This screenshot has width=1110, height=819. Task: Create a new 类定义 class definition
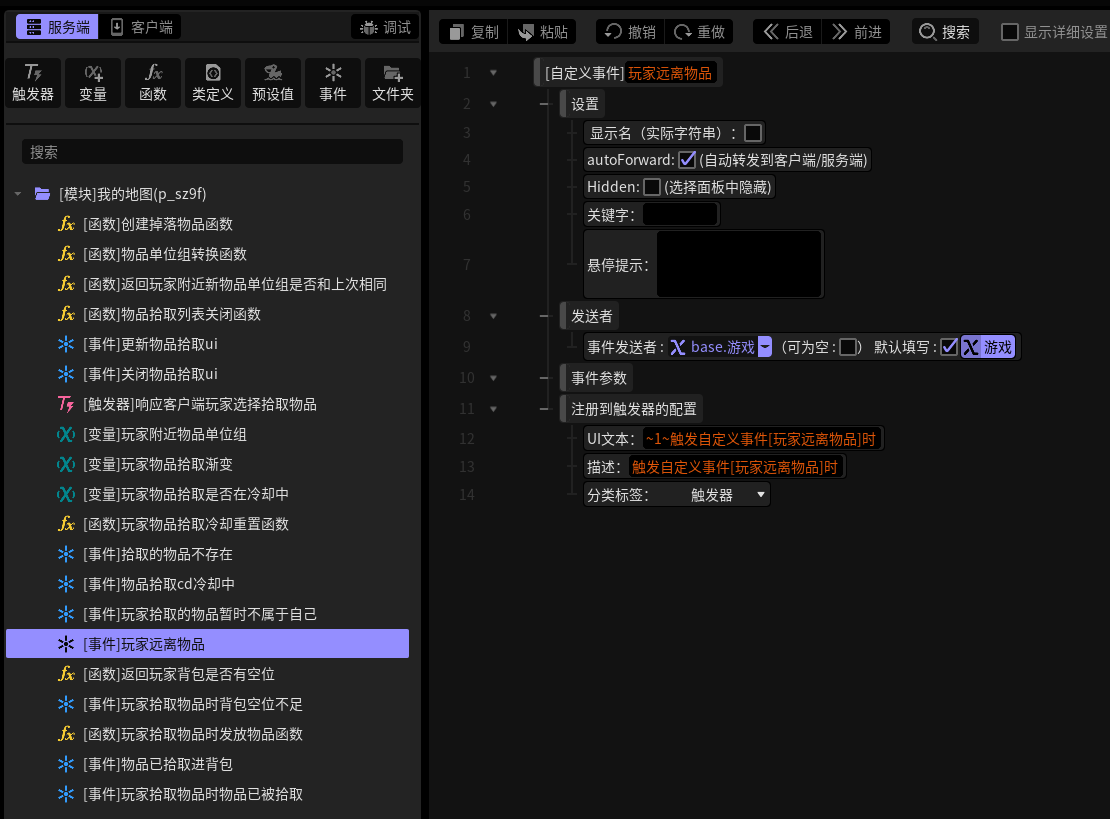pyautogui.click(x=212, y=83)
